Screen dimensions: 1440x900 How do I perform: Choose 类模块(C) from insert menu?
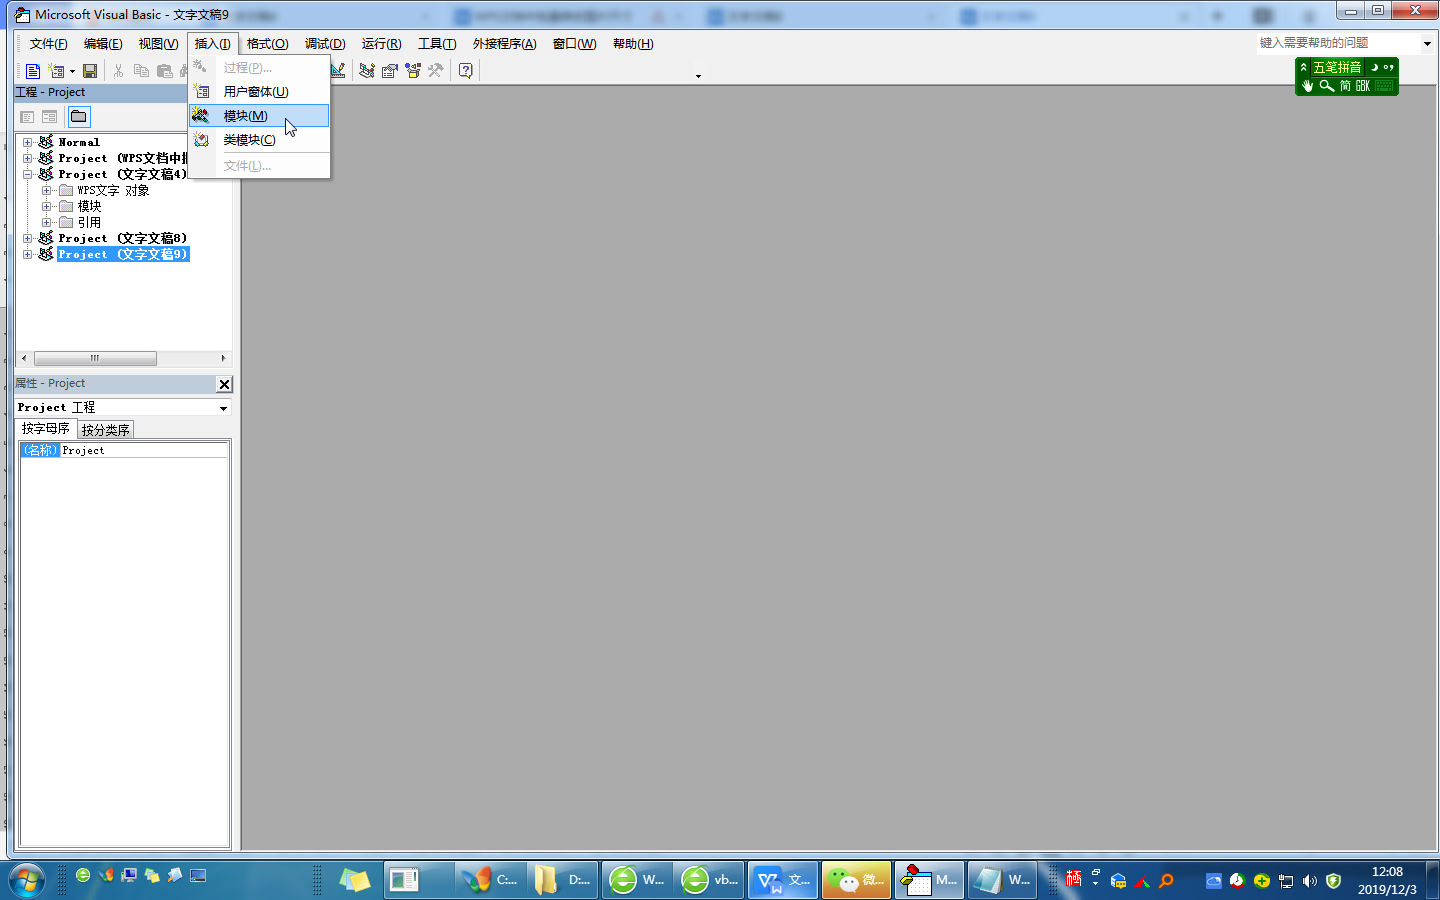point(259,140)
